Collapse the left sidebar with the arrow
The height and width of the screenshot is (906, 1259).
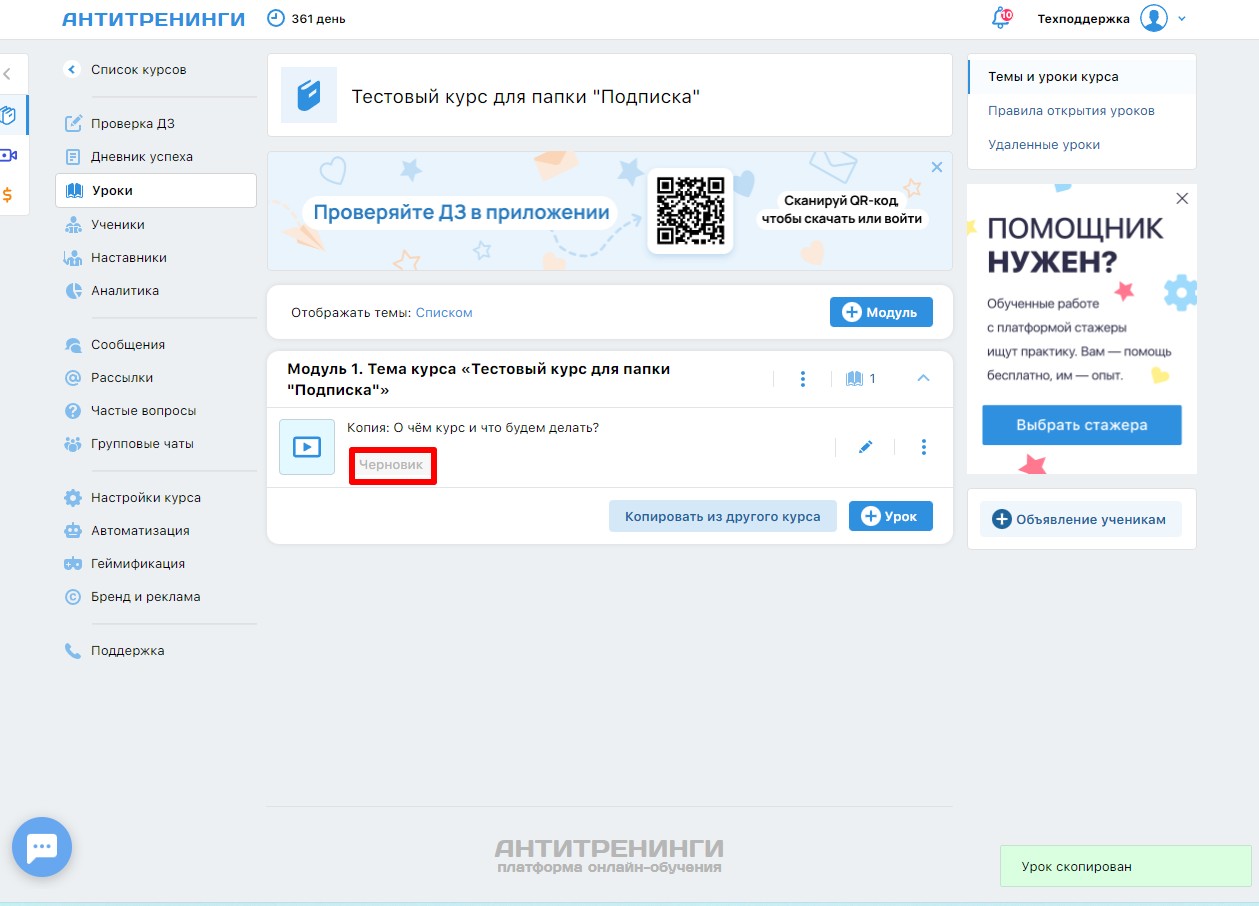[8, 73]
